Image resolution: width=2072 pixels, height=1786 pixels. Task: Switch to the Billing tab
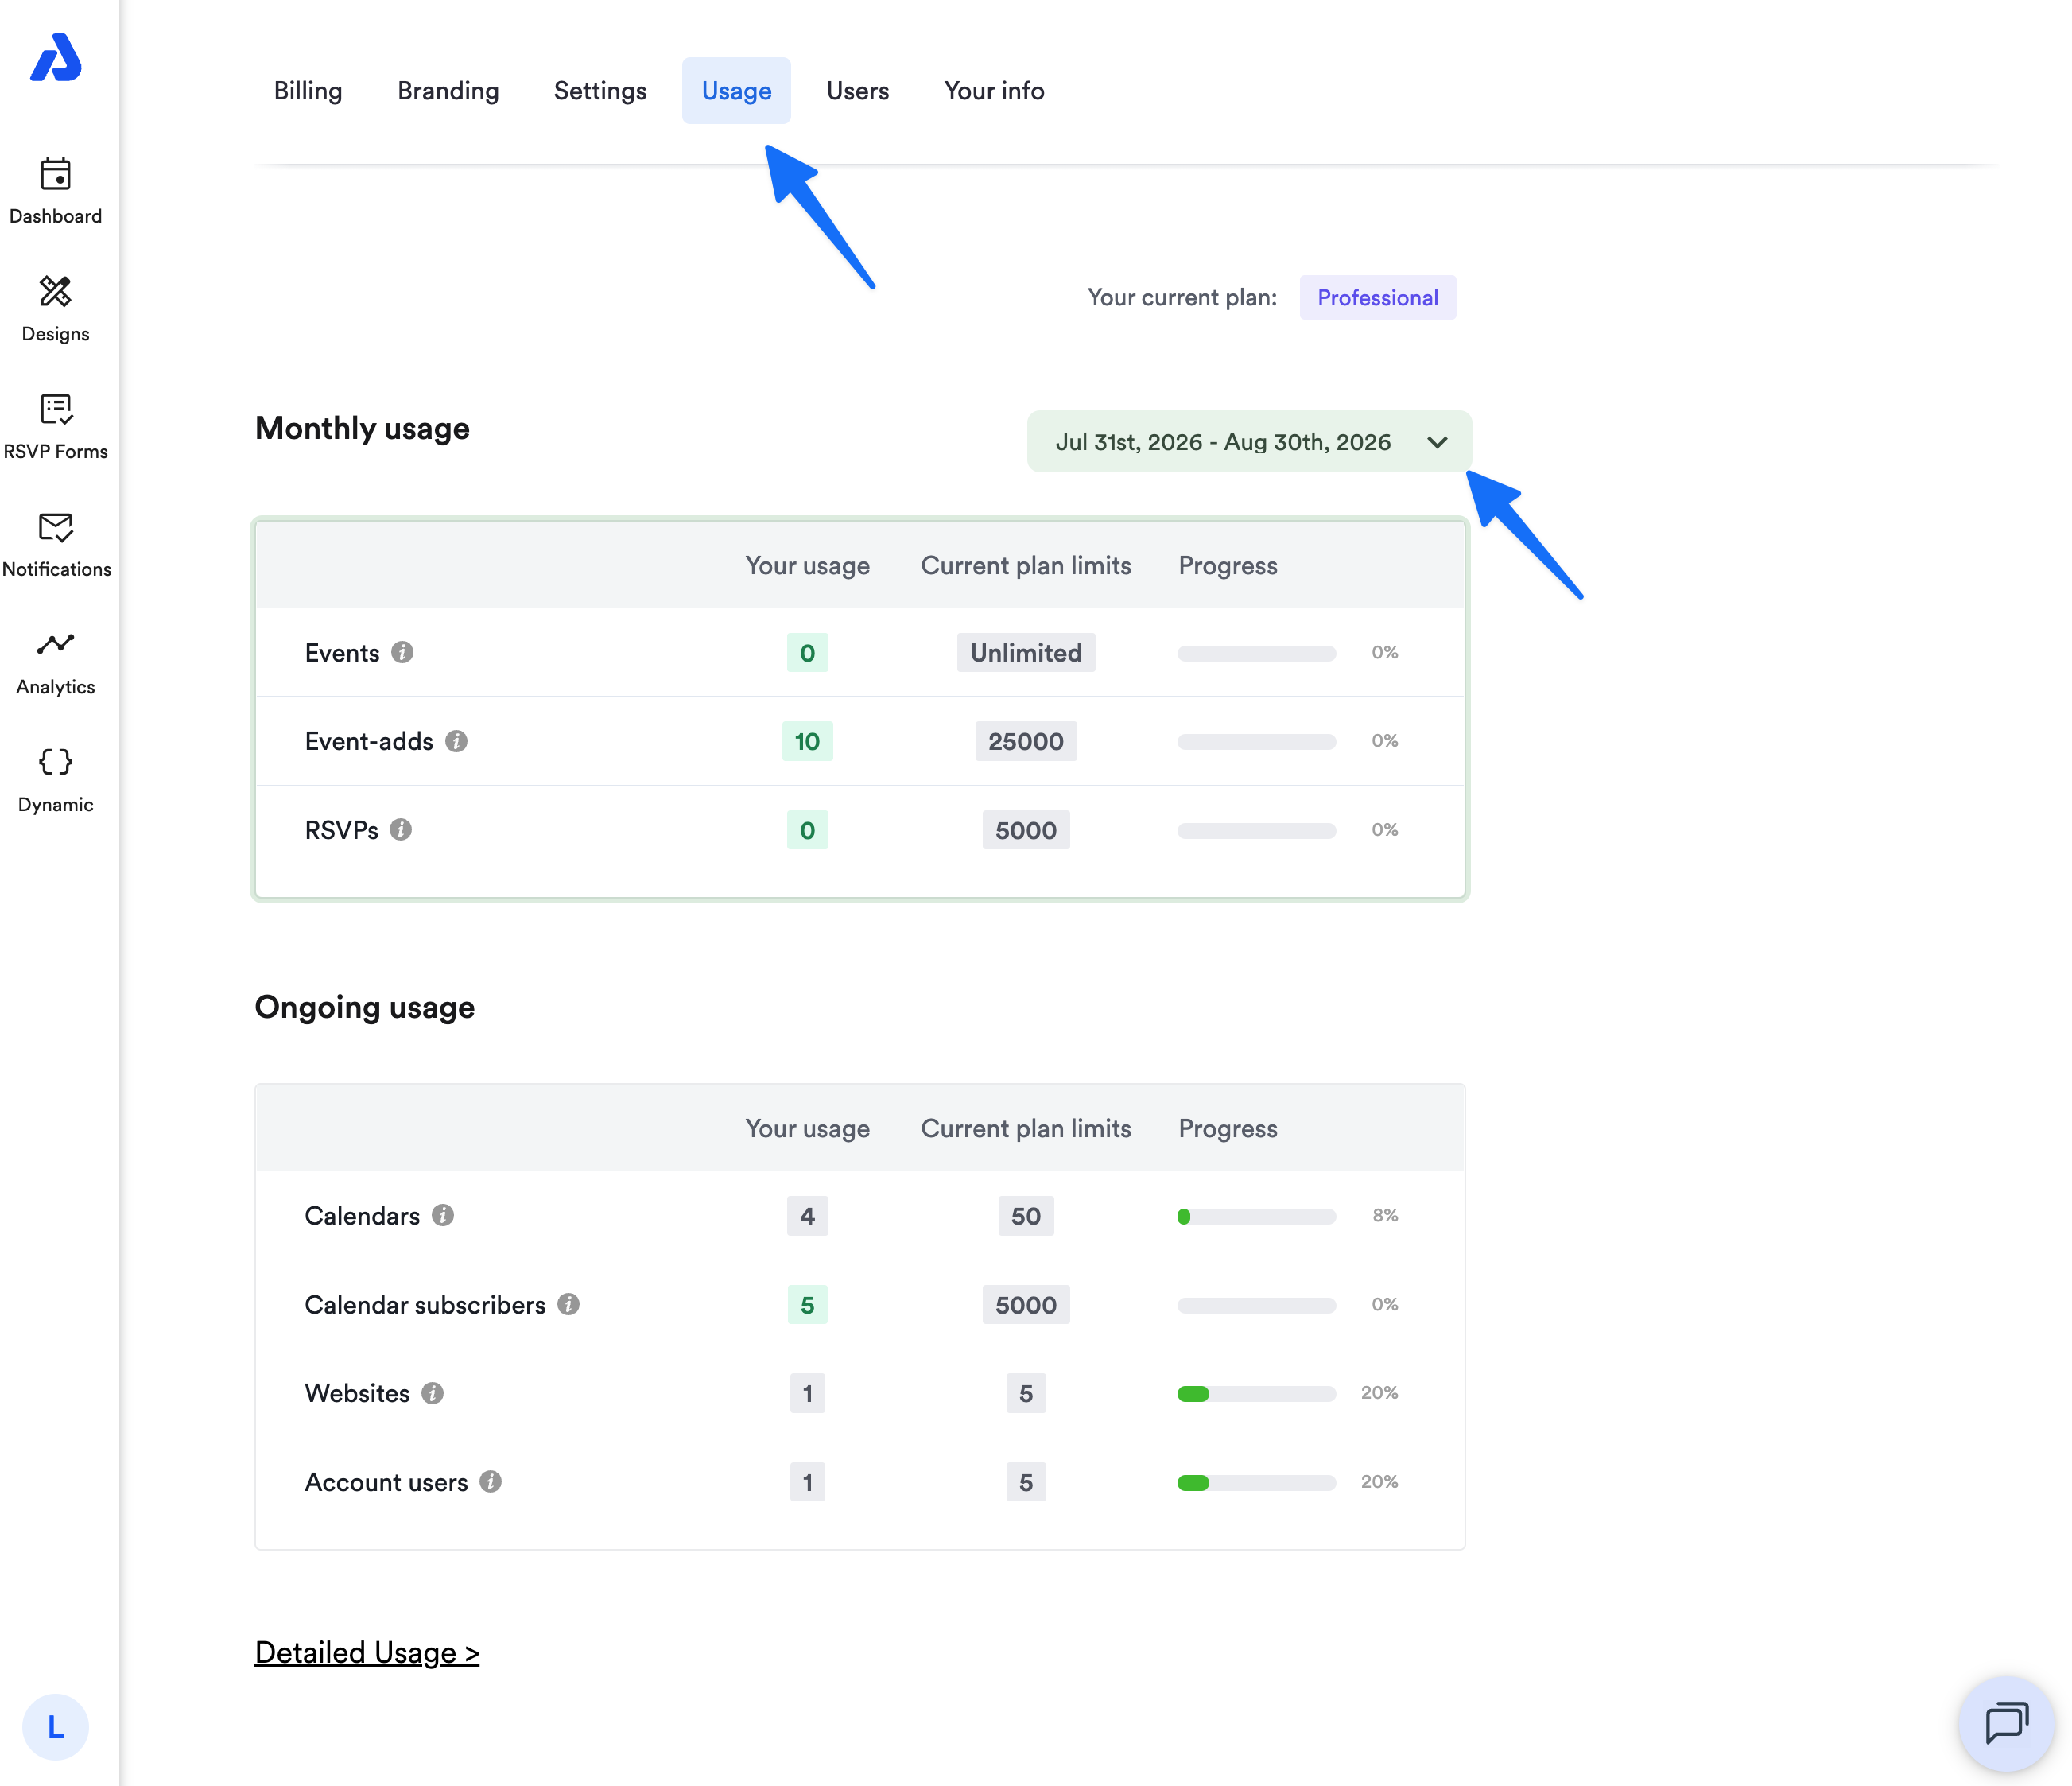click(x=308, y=91)
